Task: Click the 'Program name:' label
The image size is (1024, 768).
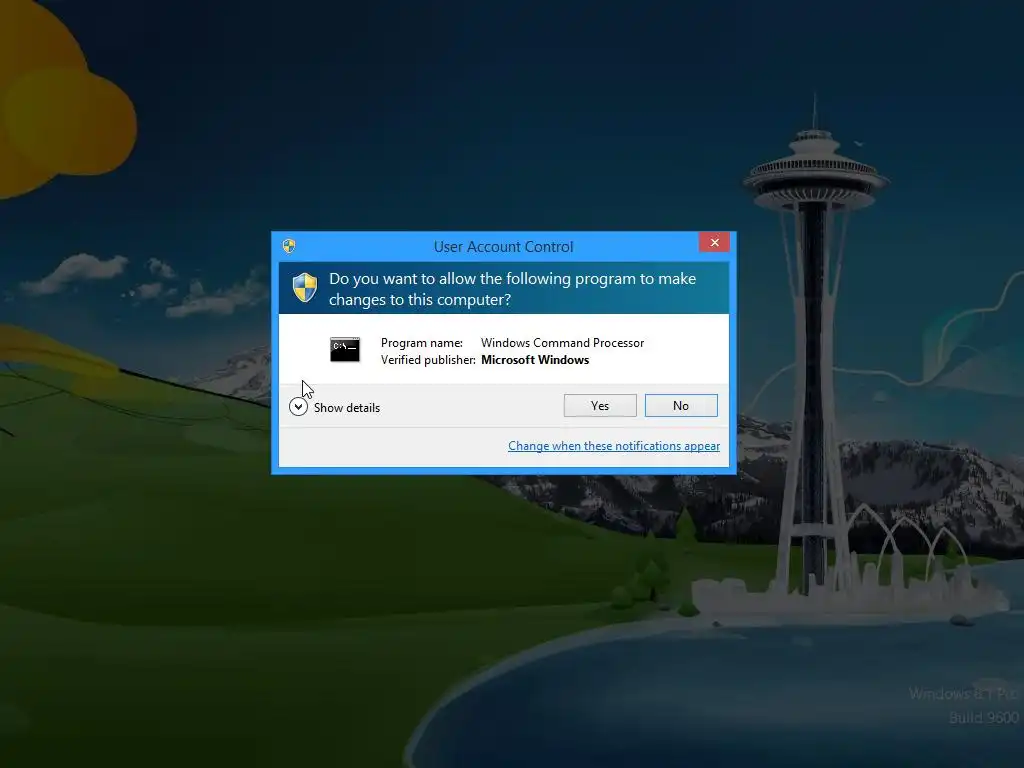Action: coord(422,343)
